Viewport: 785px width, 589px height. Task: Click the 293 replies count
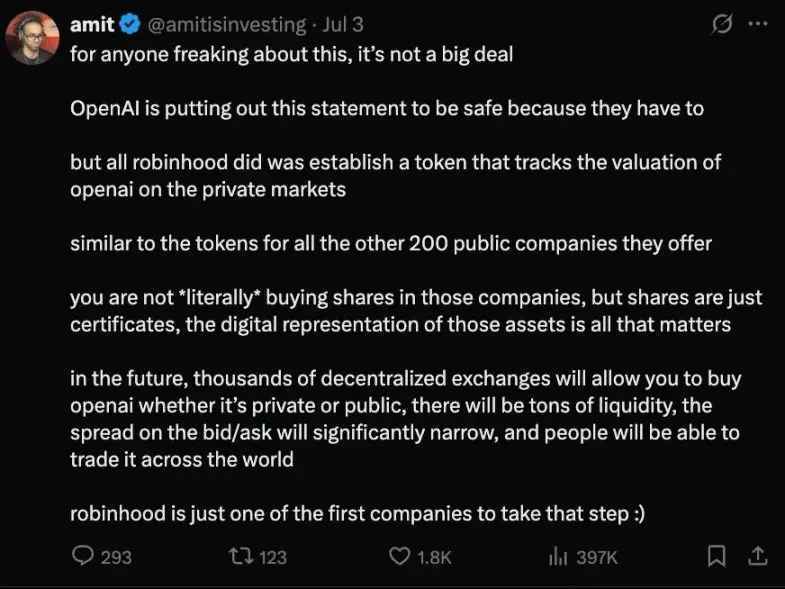[116, 557]
